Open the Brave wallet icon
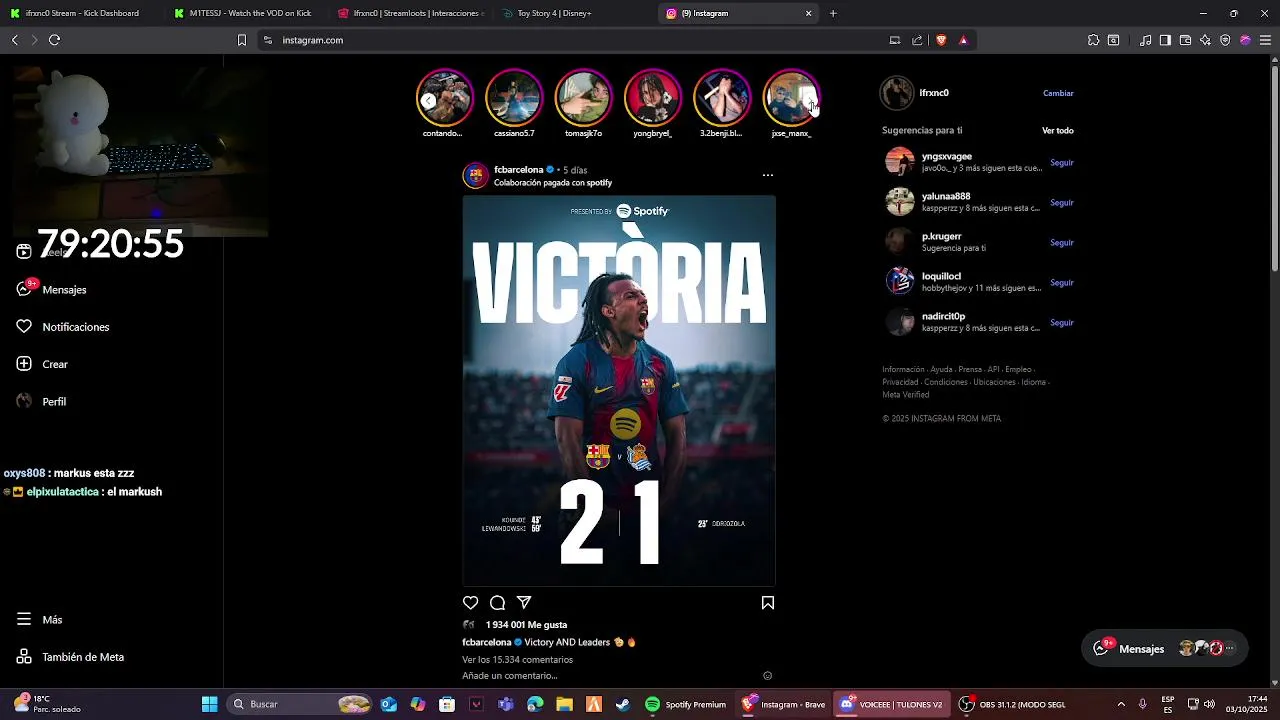Image resolution: width=1280 pixels, height=720 pixels. [1185, 40]
